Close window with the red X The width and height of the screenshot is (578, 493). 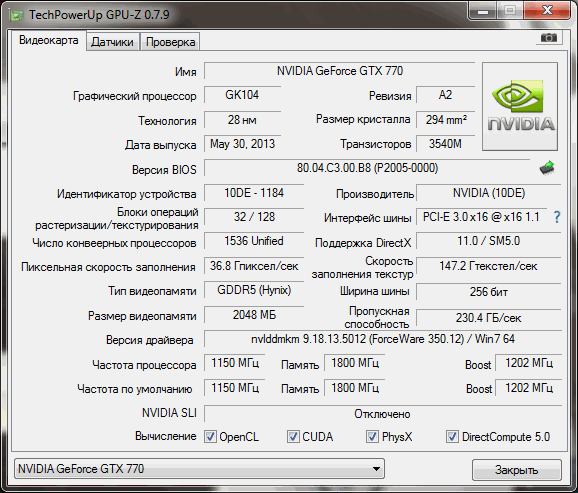tap(547, 11)
